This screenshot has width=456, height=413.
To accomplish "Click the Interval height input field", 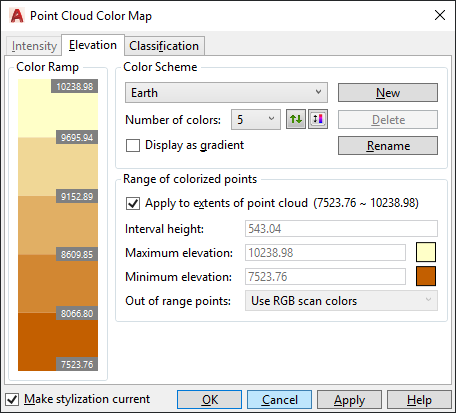I will pos(341,229).
